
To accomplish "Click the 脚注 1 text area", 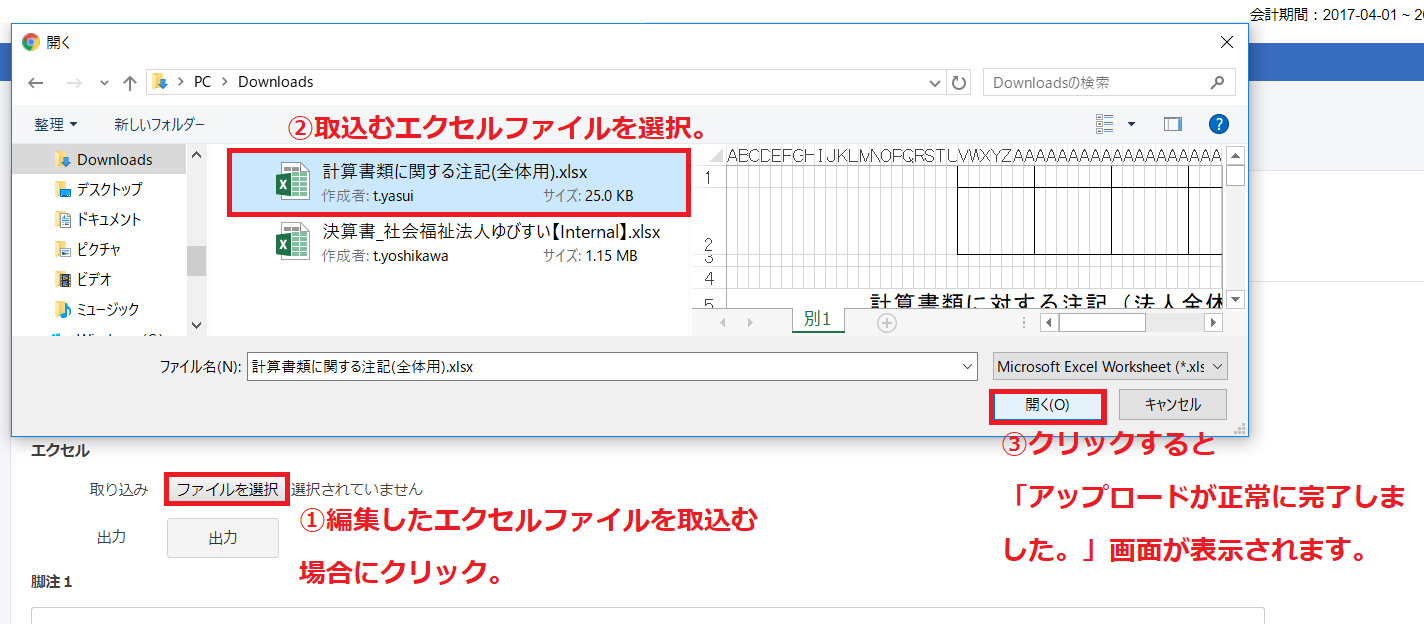I will tap(648, 615).
